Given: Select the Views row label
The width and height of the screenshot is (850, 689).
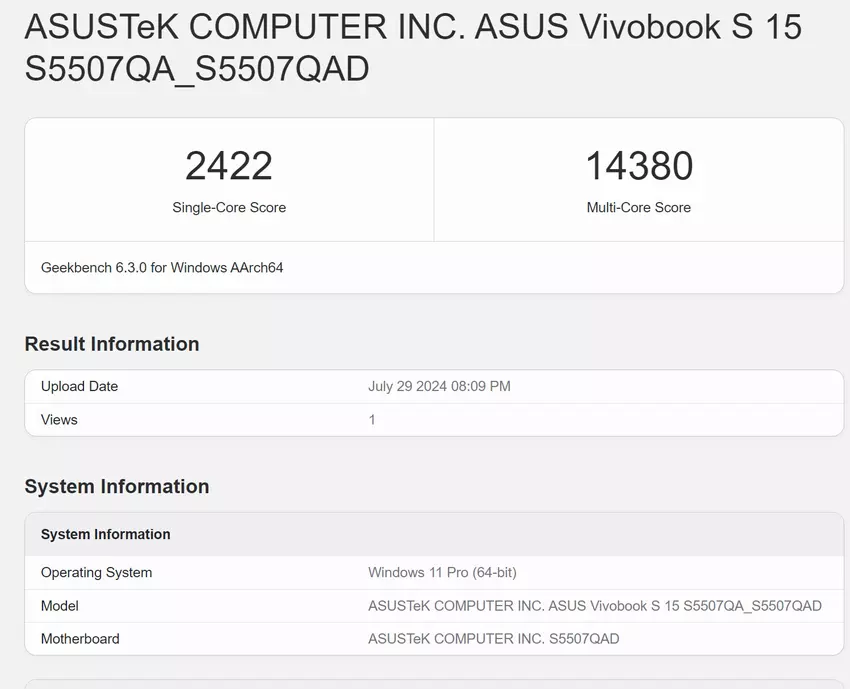Looking at the screenshot, I should point(59,420).
